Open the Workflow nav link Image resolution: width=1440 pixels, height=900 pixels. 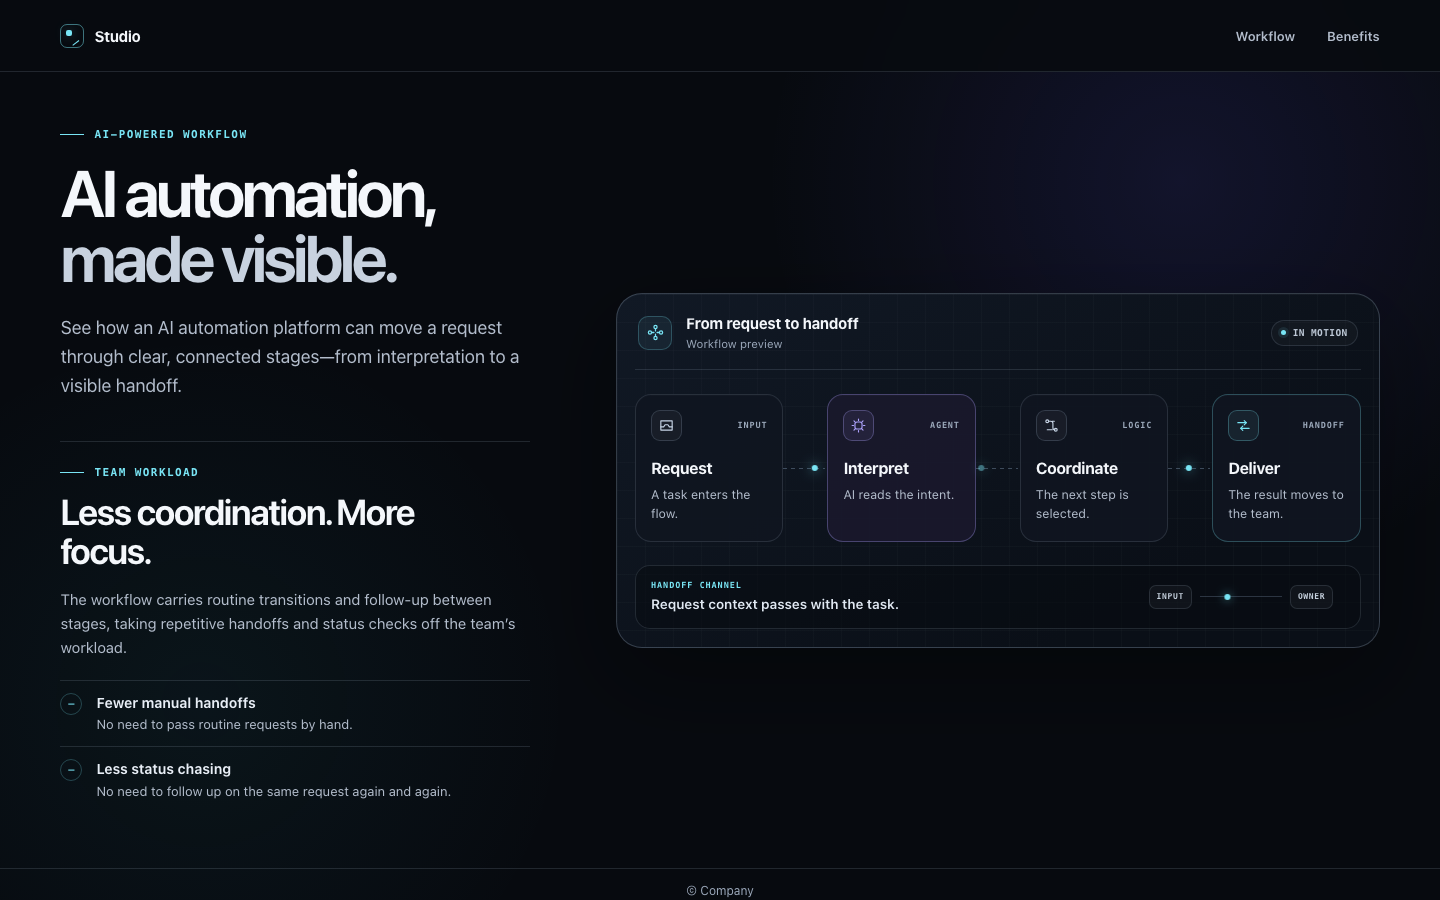click(x=1265, y=36)
